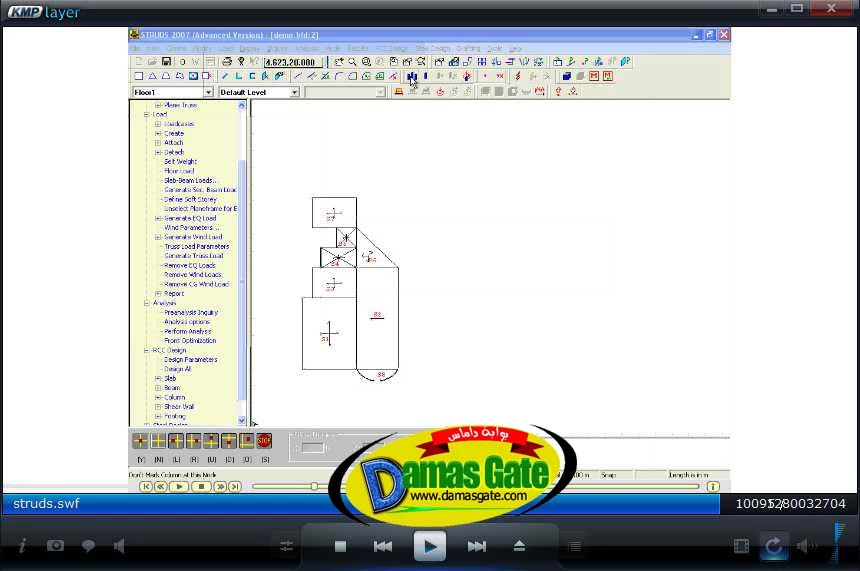Click the embedded Flash play button
The image size is (860, 571).
pyautogui.click(x=179, y=487)
